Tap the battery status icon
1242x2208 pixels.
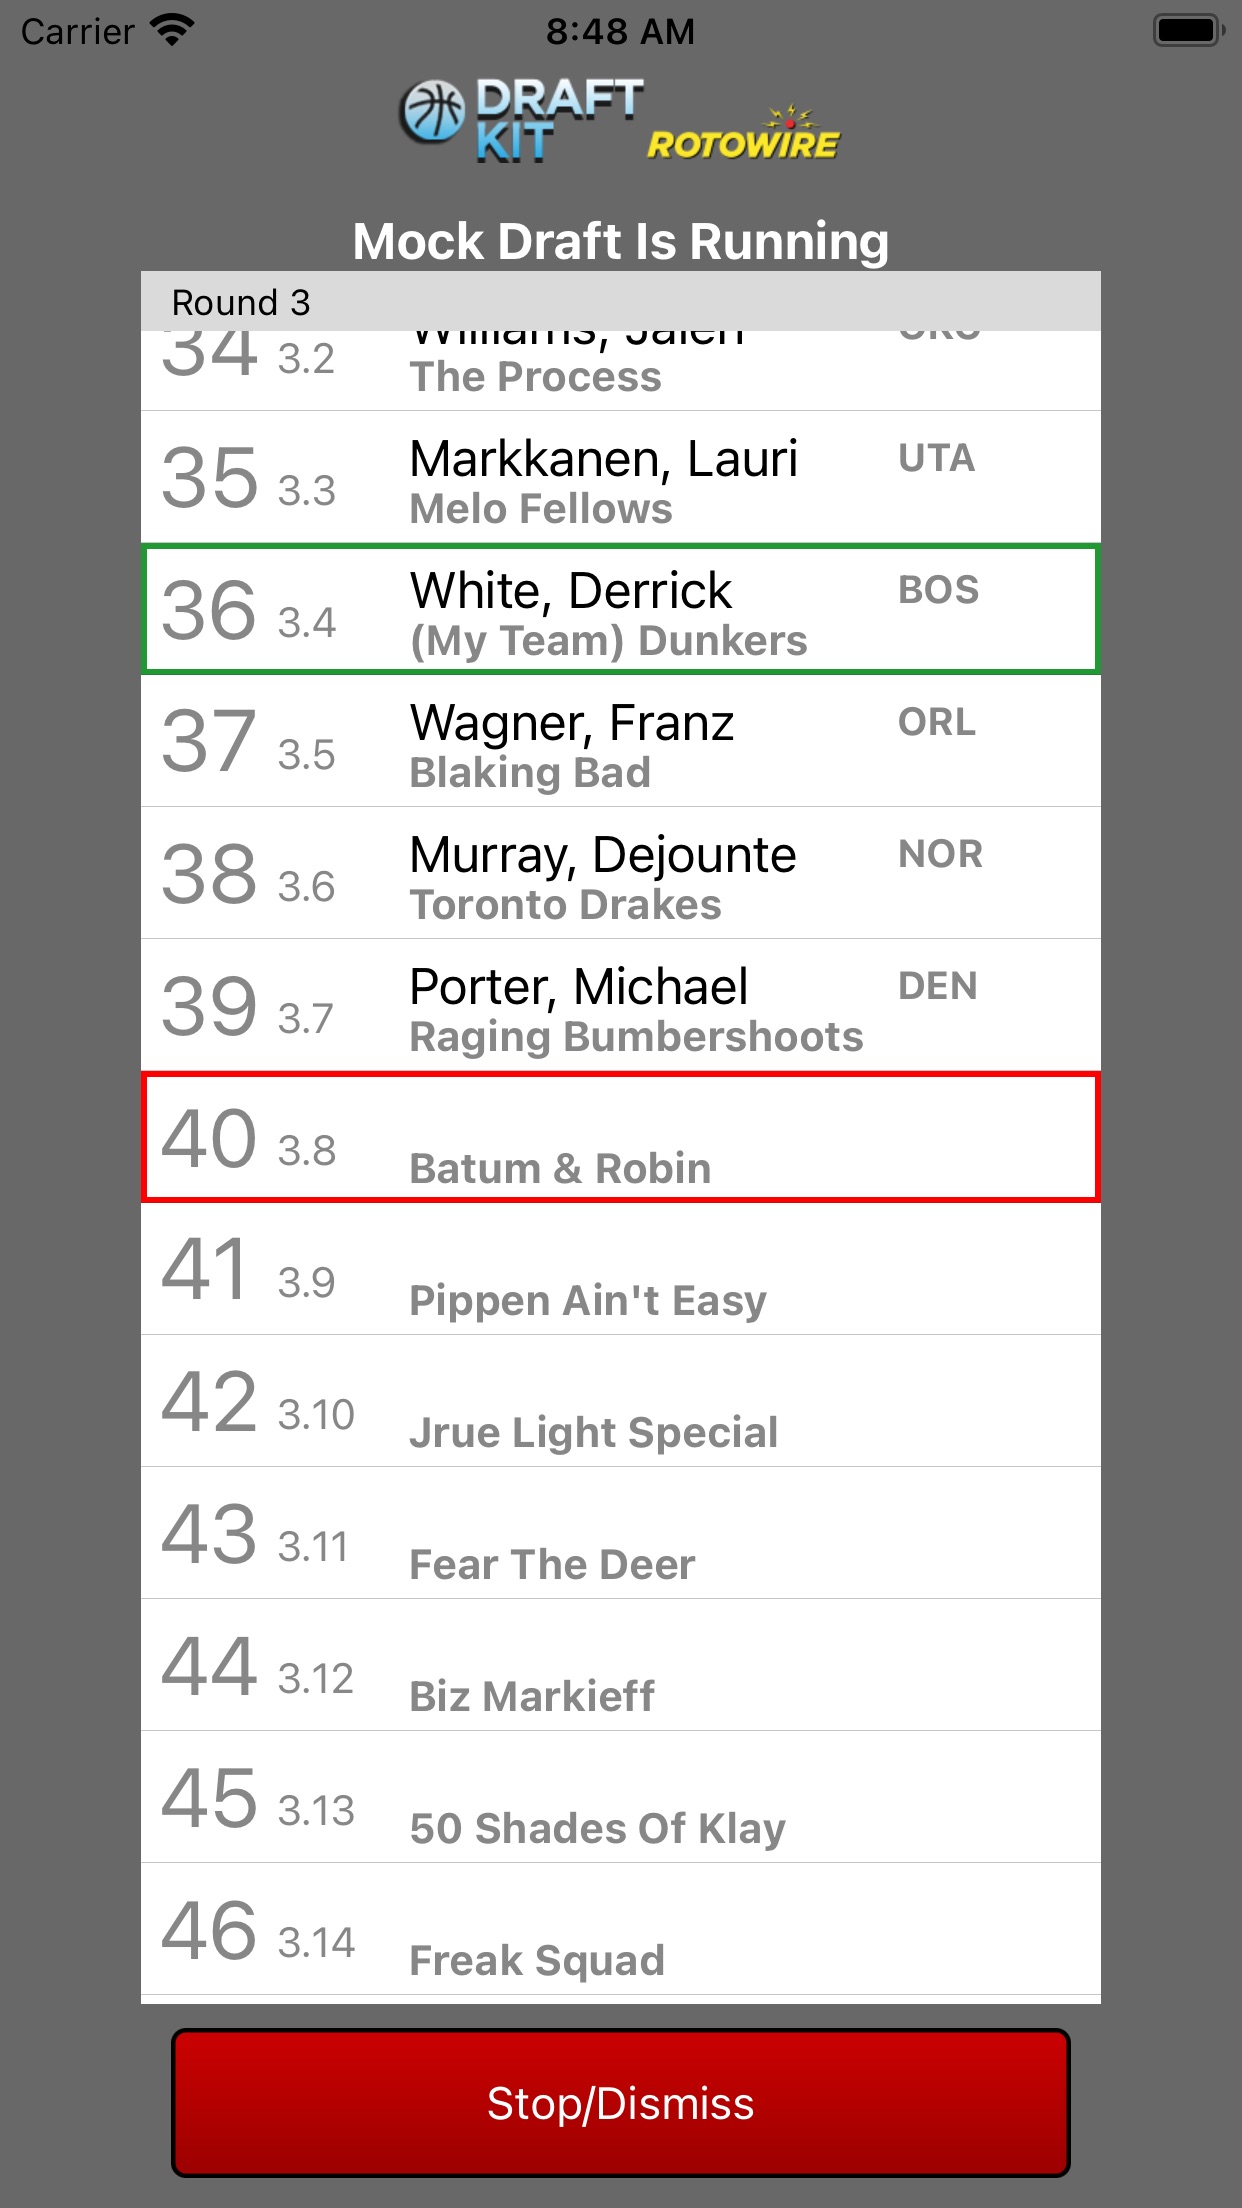point(1188,31)
